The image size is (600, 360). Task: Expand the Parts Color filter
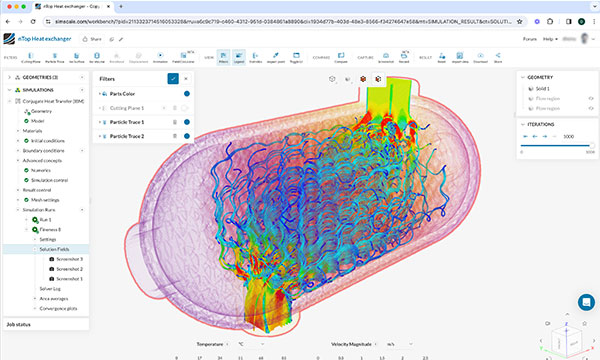click(x=100, y=94)
